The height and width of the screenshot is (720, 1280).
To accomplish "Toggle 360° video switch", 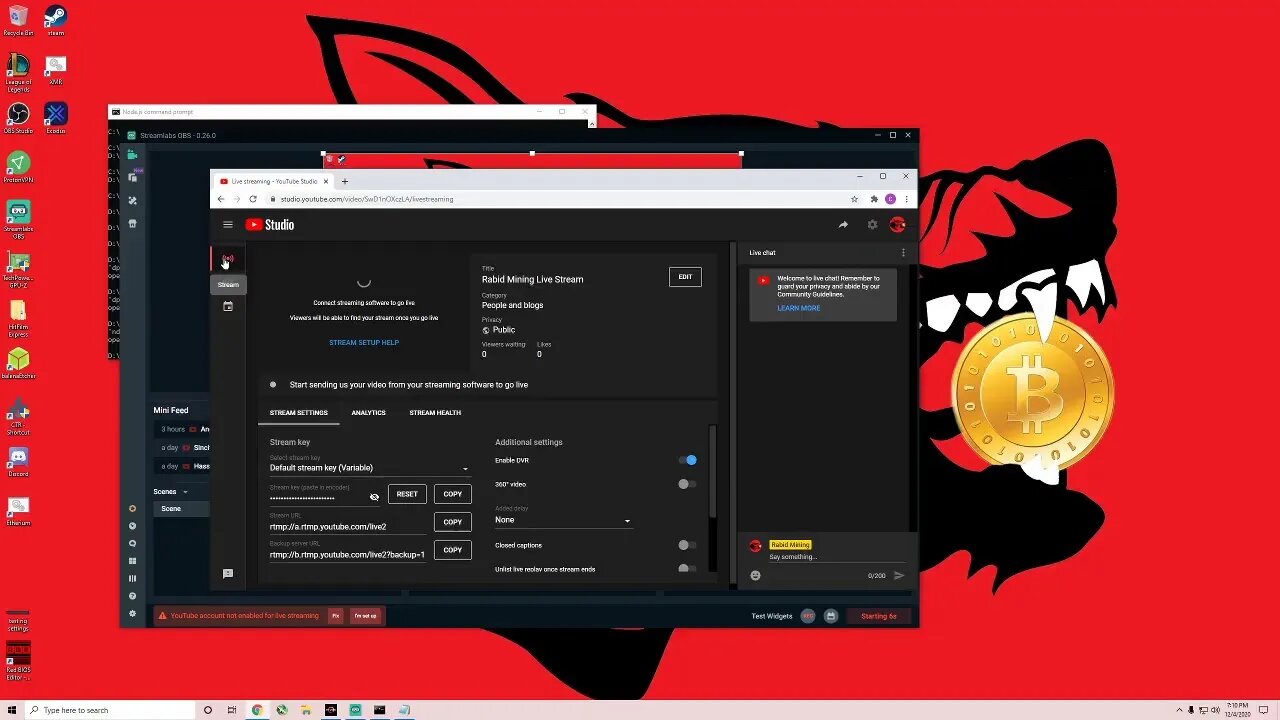I will pyautogui.click(x=687, y=484).
